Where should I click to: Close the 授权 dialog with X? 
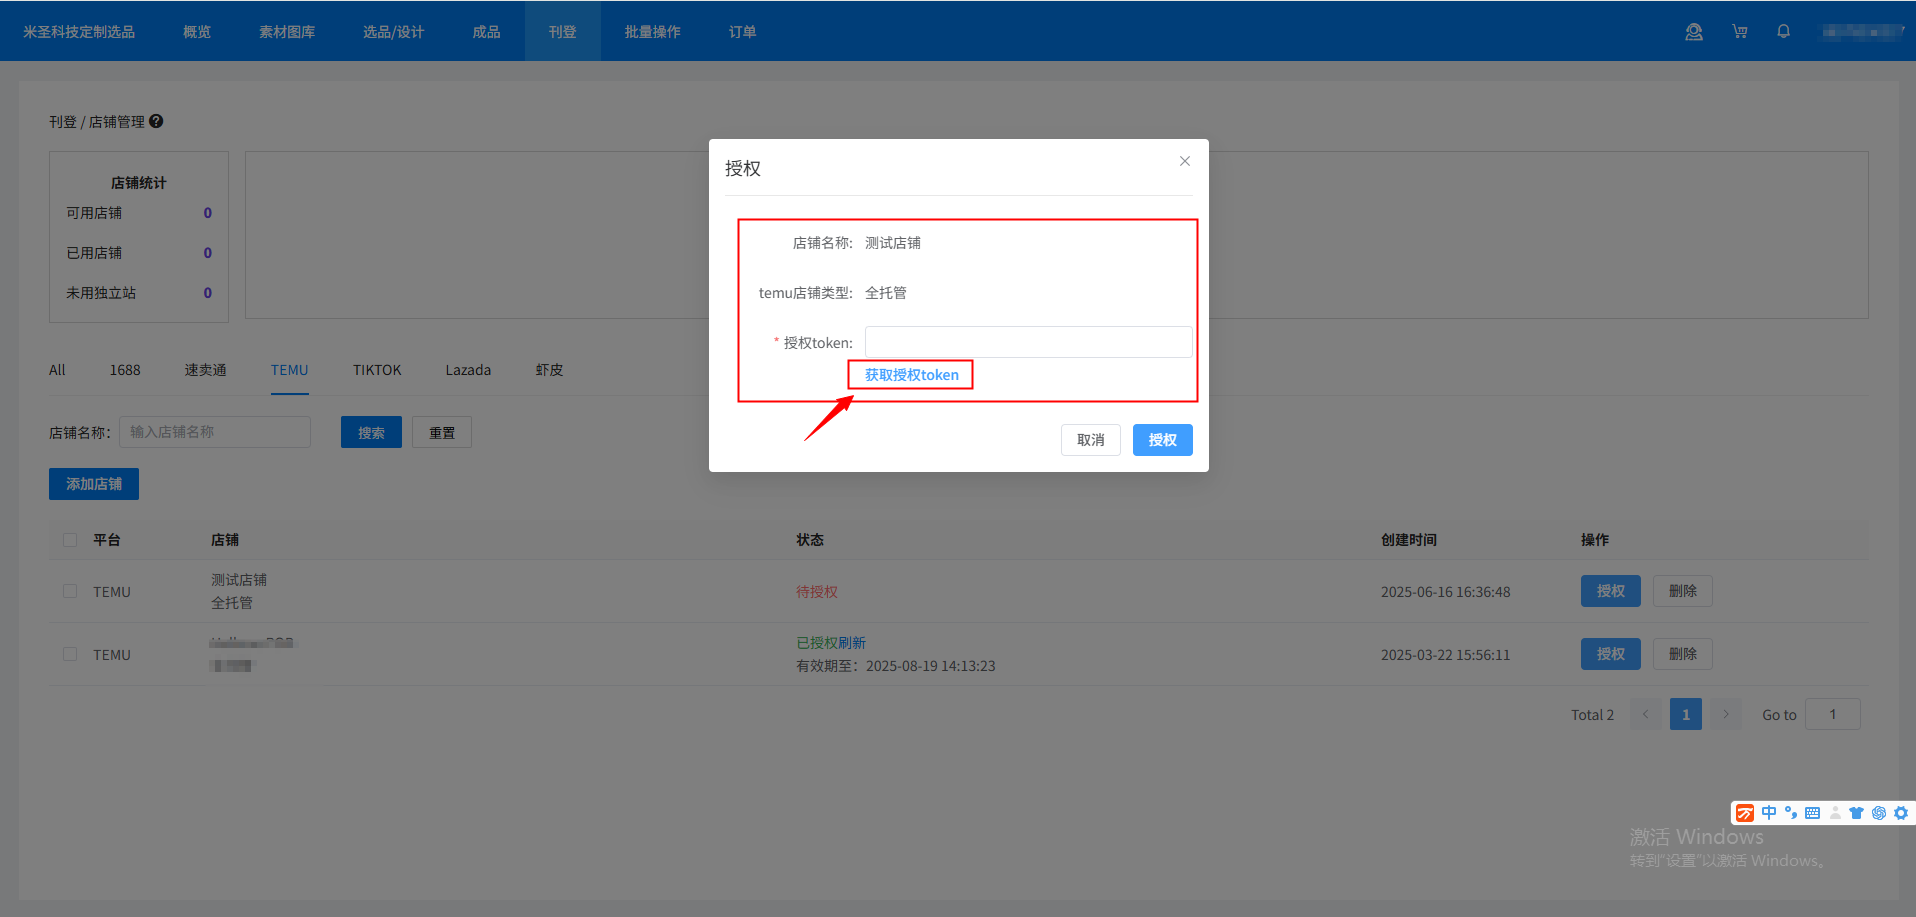[1184, 161]
